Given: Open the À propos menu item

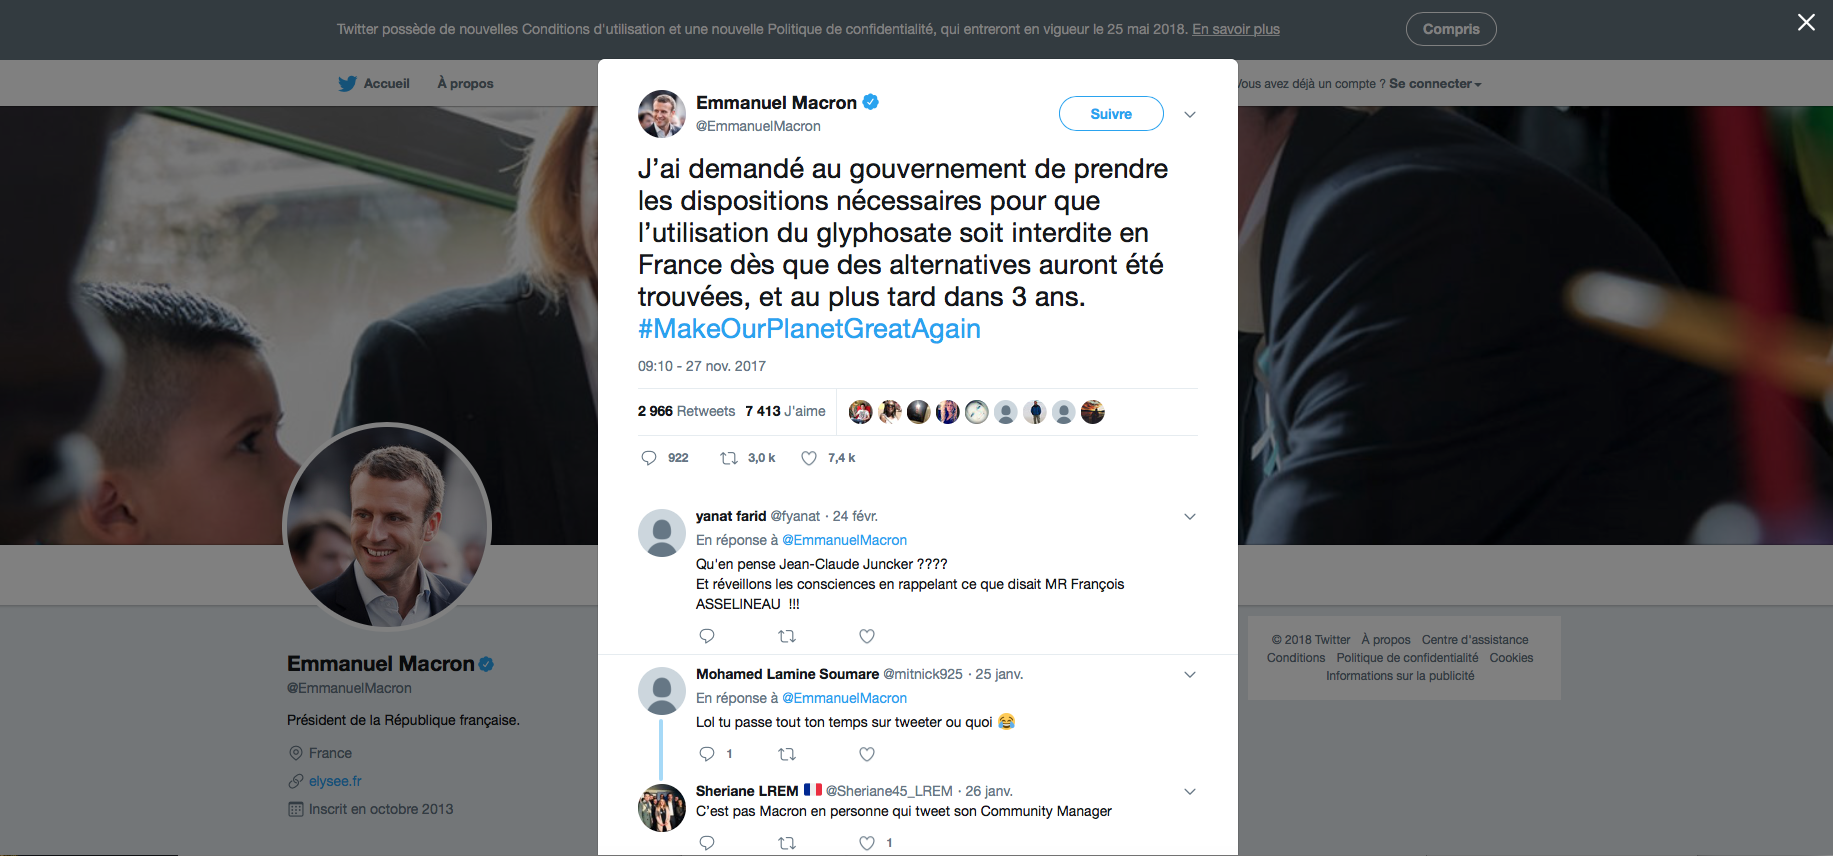Looking at the screenshot, I should click(x=465, y=84).
